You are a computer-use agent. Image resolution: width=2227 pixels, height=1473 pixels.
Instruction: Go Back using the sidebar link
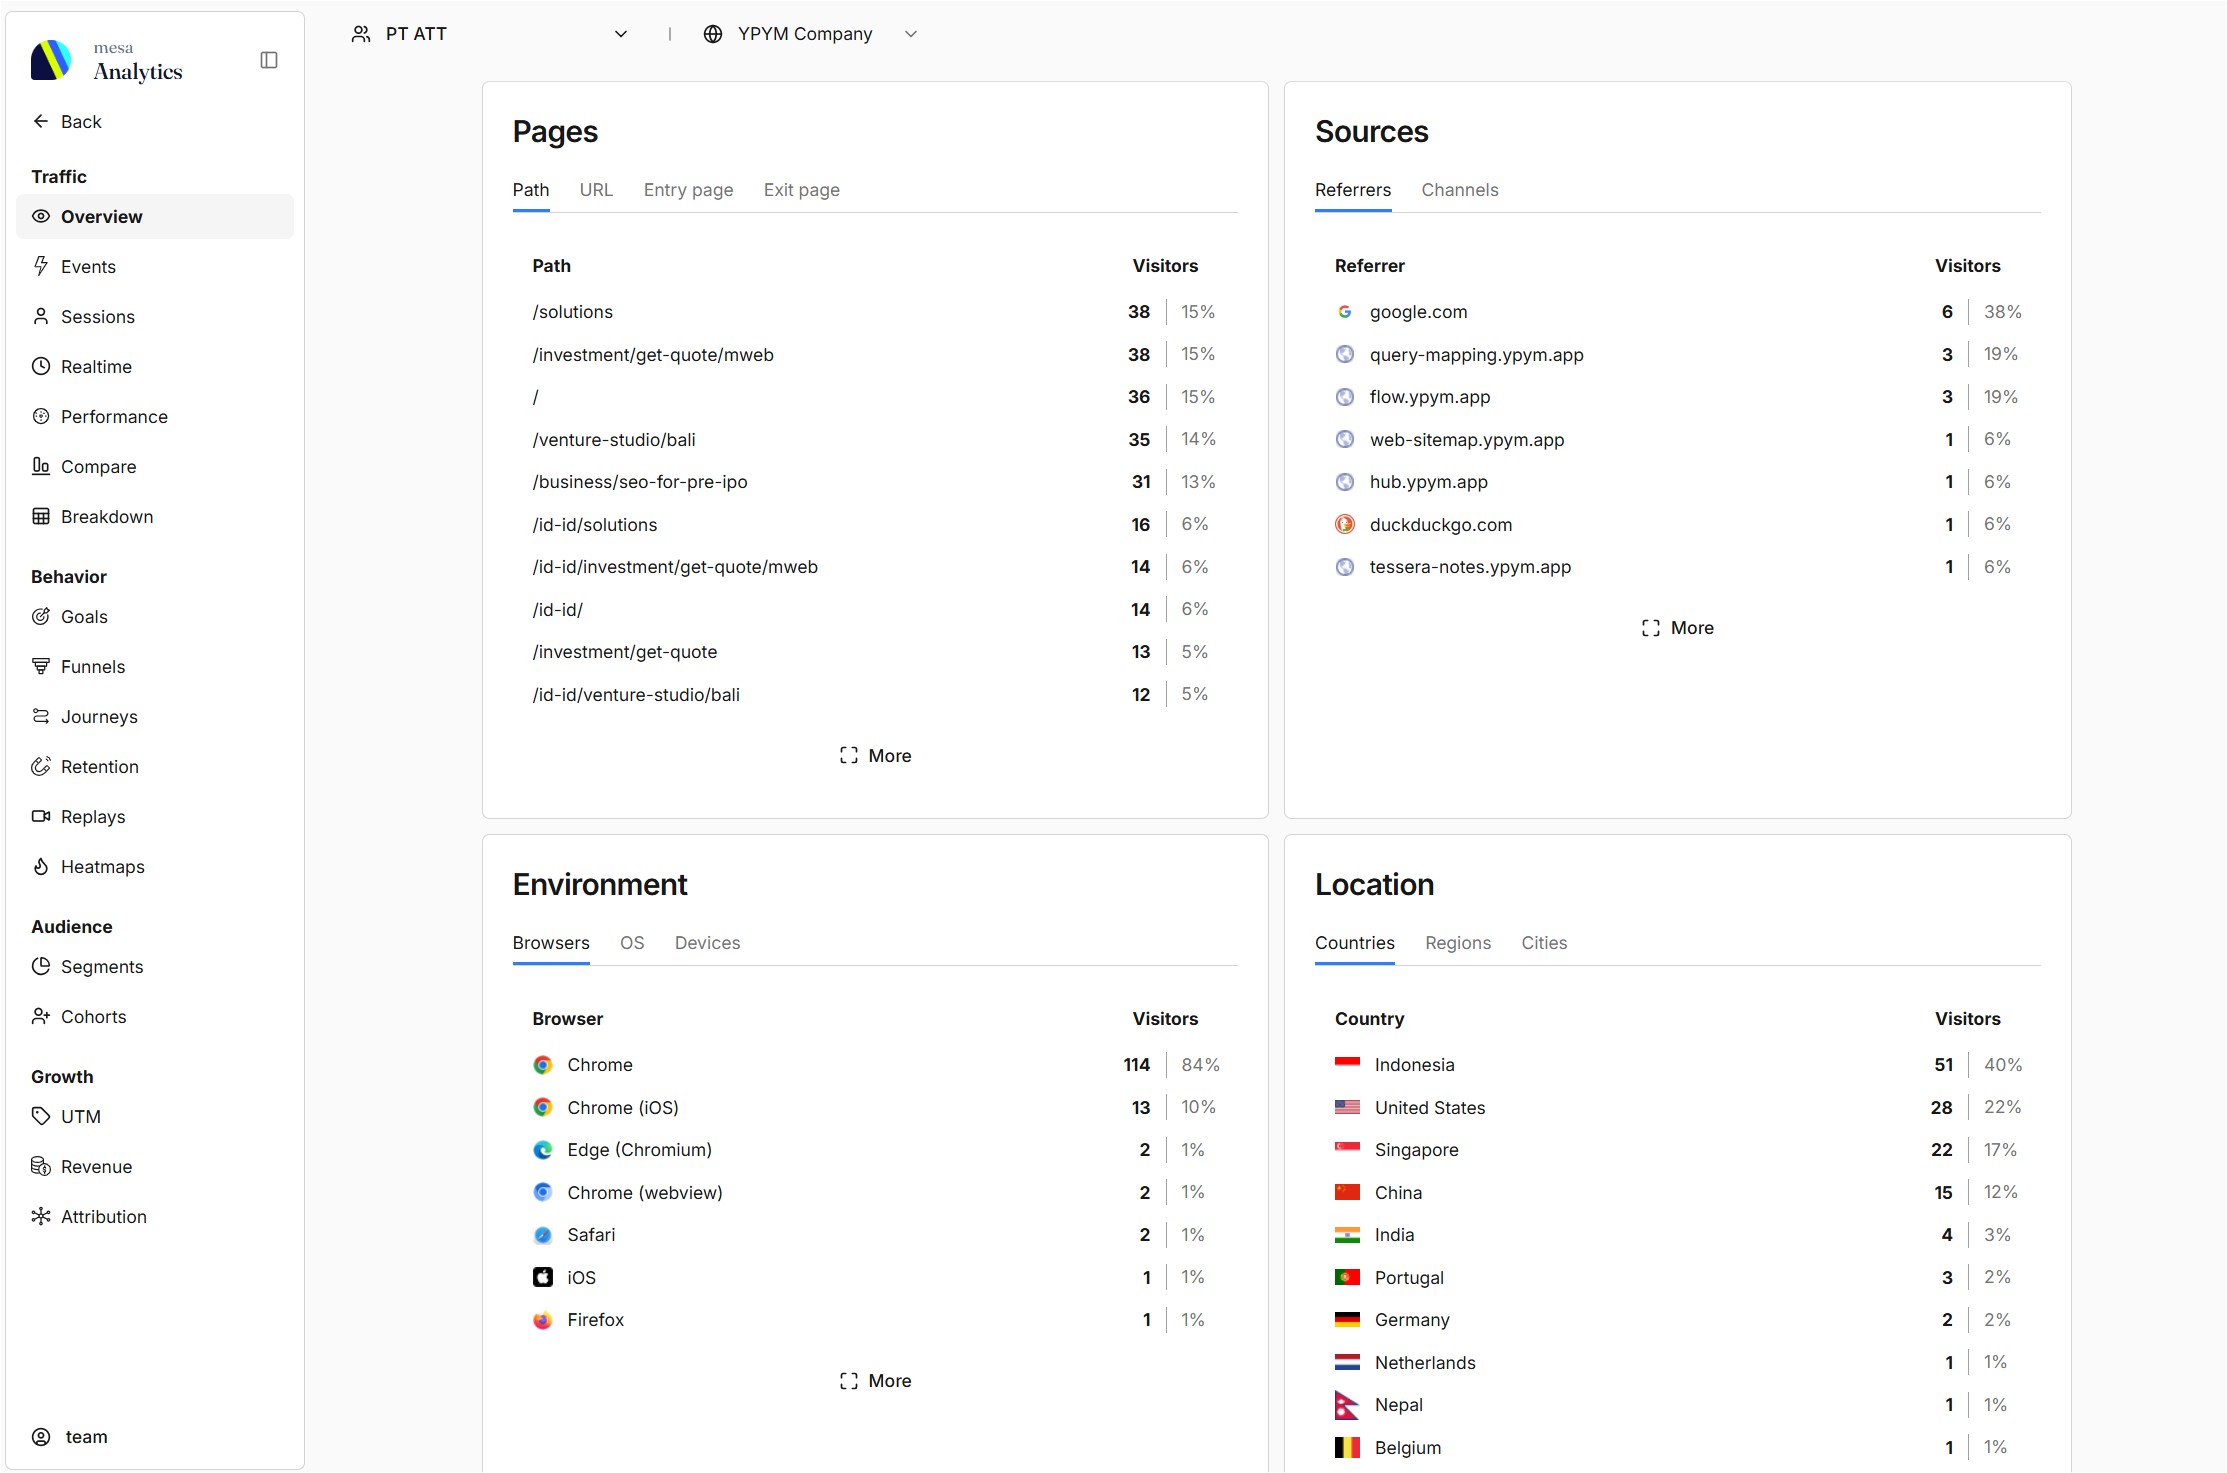click(67, 121)
